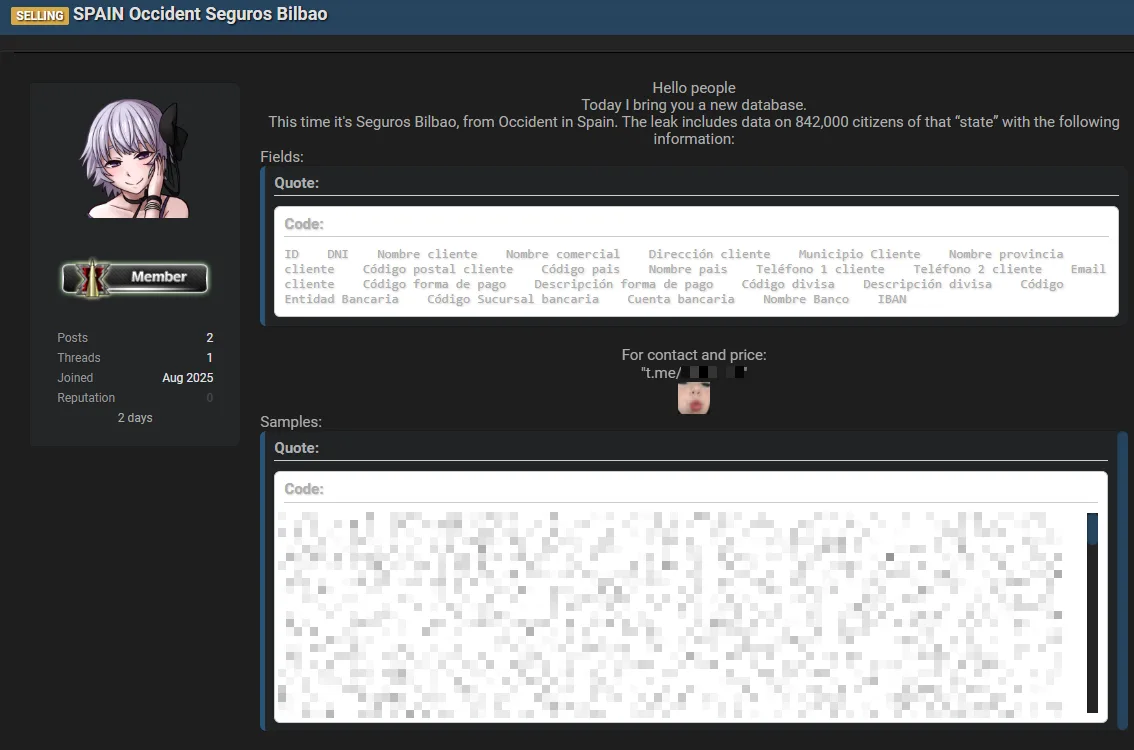This screenshot has height=750, width=1134.
Task: Click the "Hello people" greeting line
Action: coord(693,88)
